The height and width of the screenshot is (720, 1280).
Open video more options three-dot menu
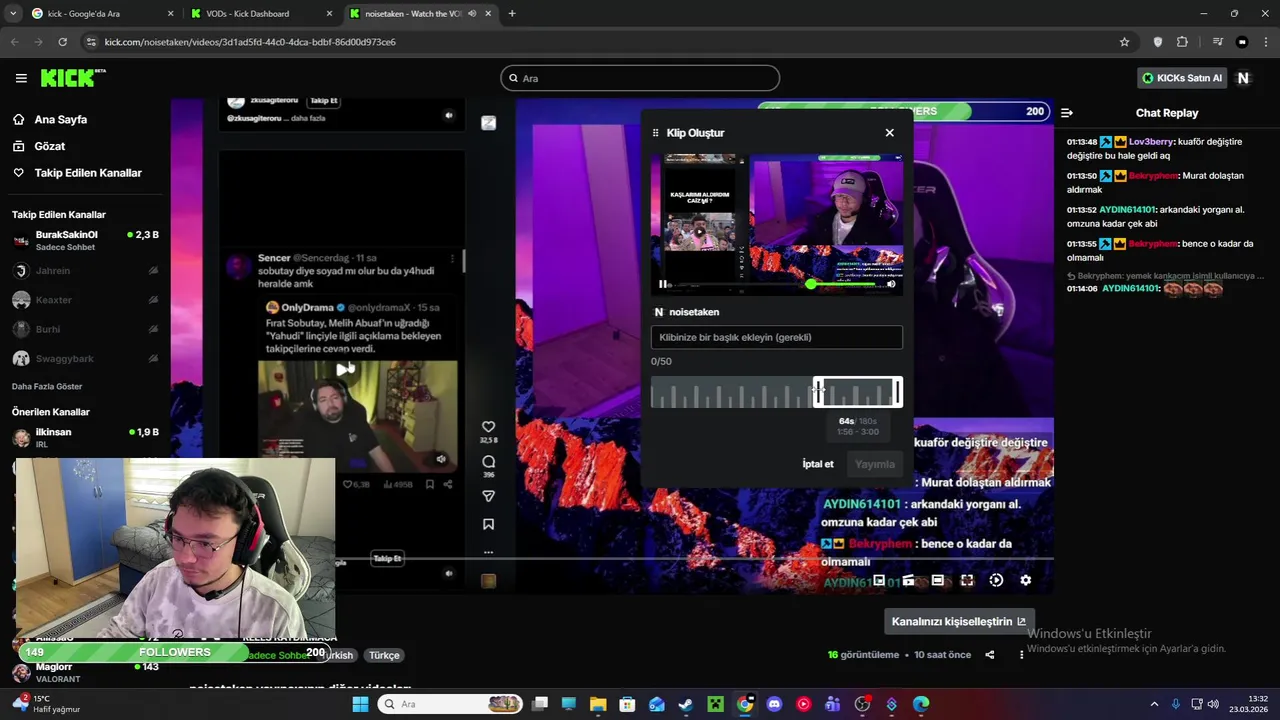[x=1021, y=655]
